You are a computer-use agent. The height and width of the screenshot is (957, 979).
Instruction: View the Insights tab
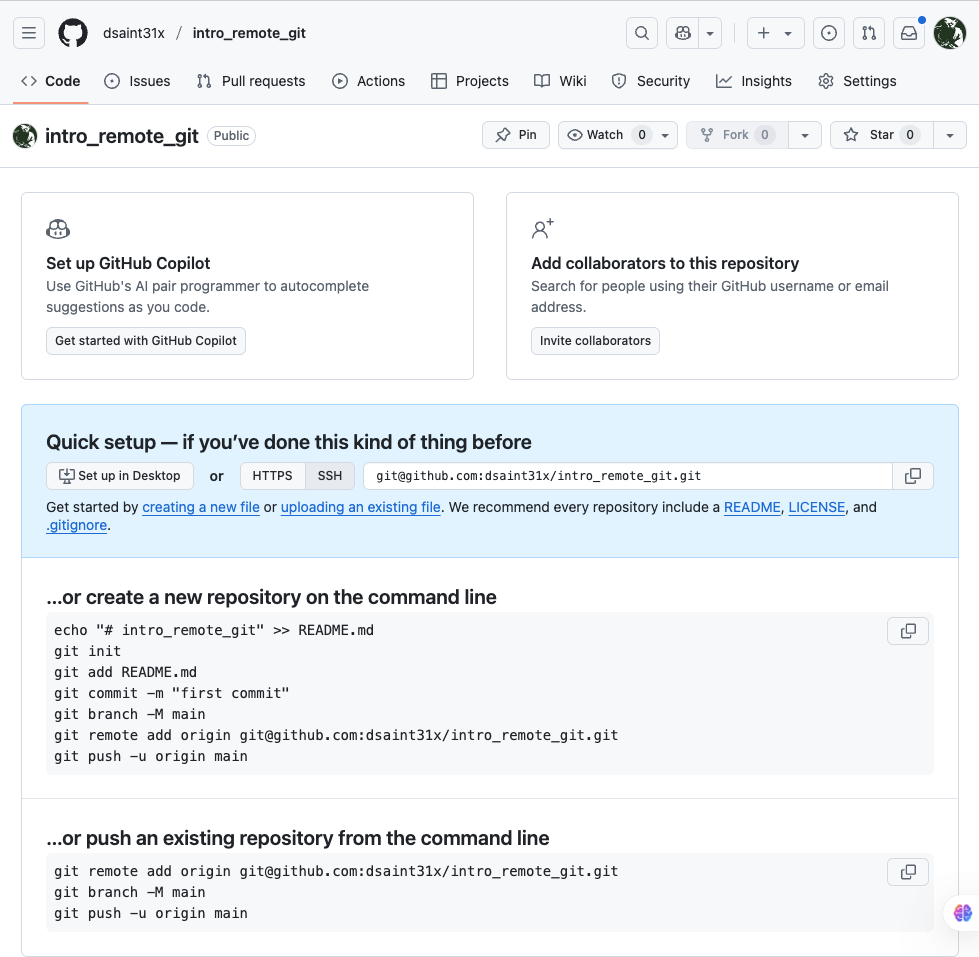pos(754,81)
